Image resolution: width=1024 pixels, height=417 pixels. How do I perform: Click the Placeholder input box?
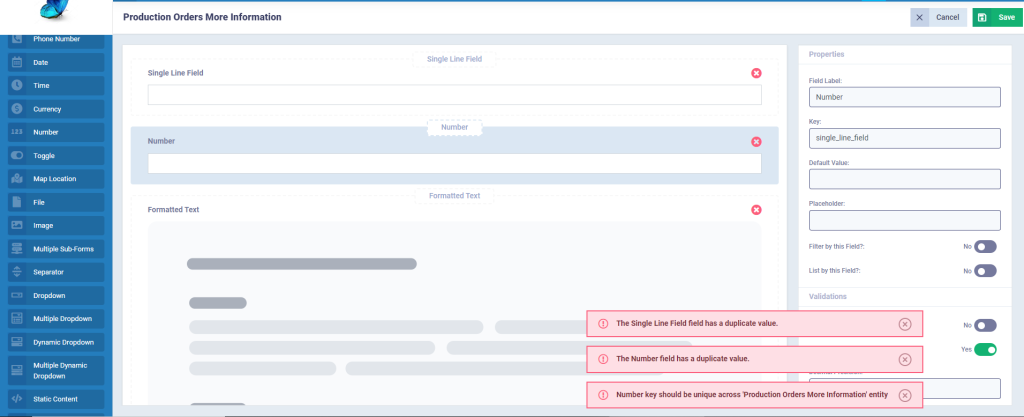click(904, 220)
